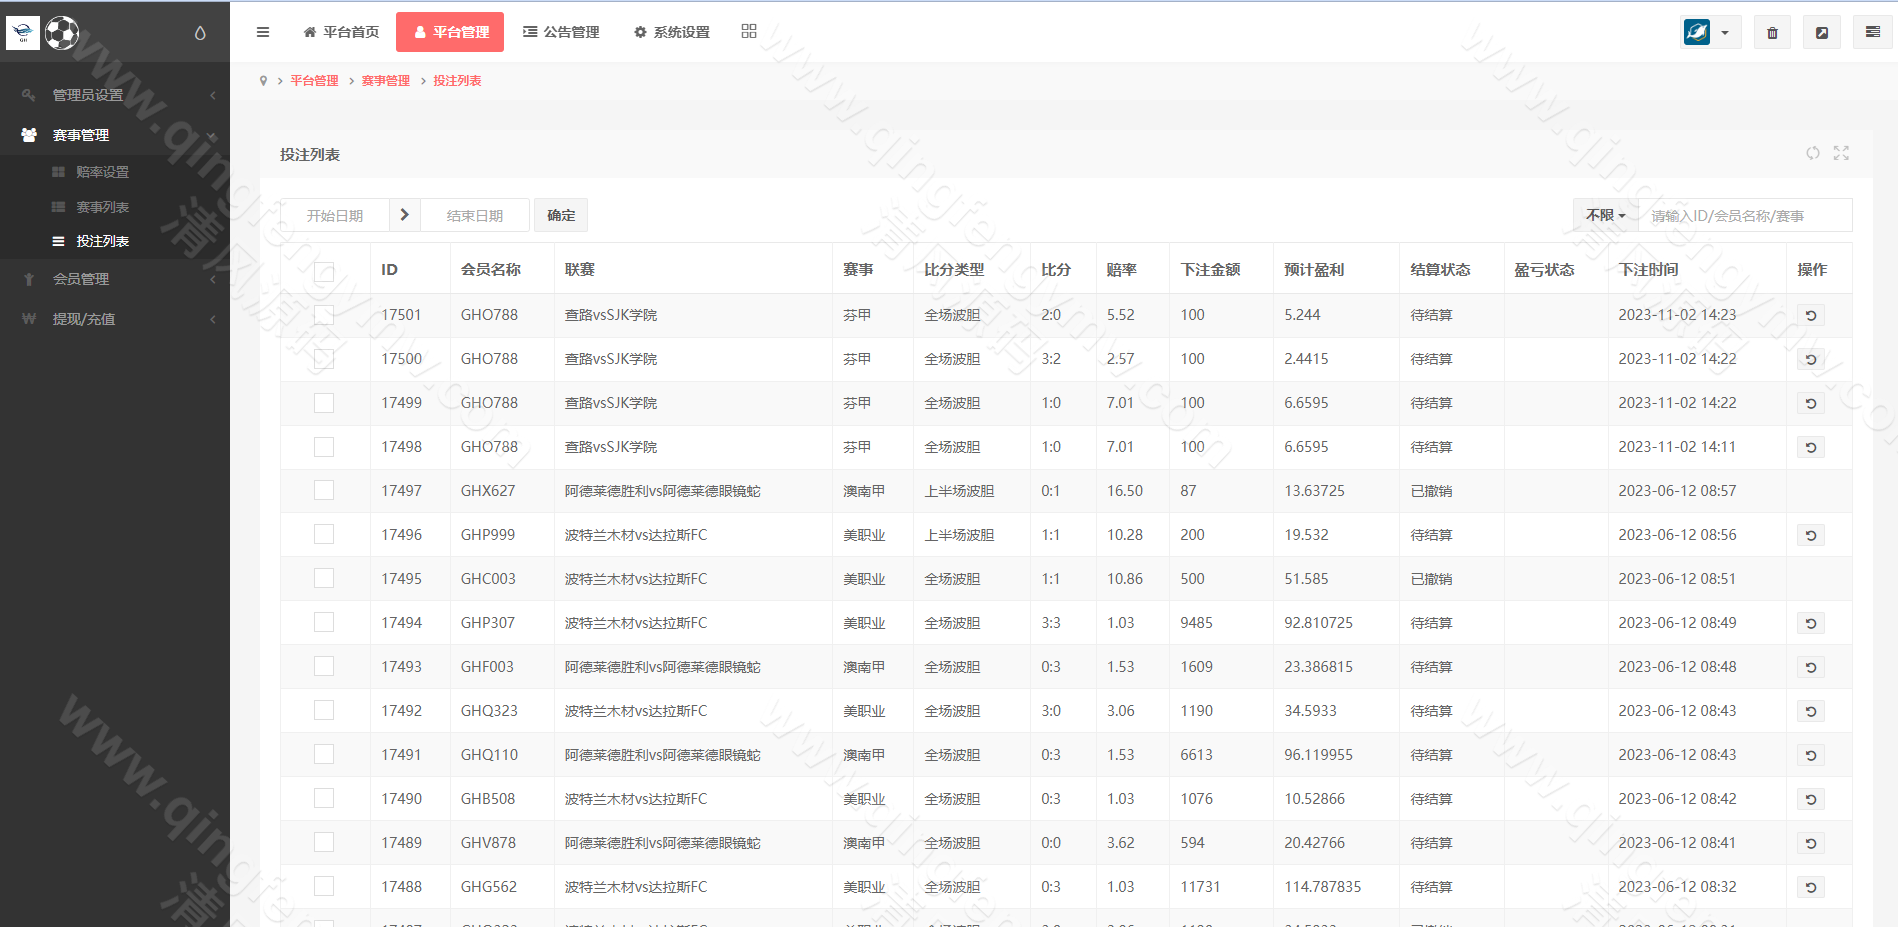Open the fullscreen external-link icon top right
This screenshot has height=927, width=1898.
1822,31
